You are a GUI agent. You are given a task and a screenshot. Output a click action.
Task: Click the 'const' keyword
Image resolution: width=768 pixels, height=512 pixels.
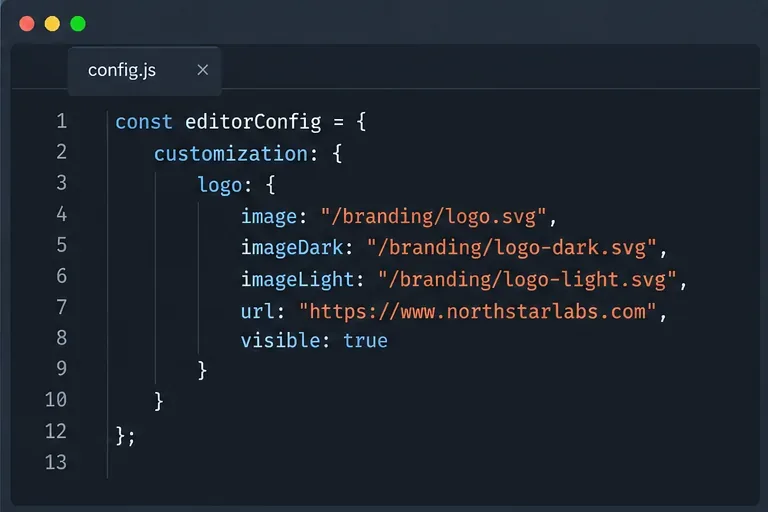coord(144,122)
